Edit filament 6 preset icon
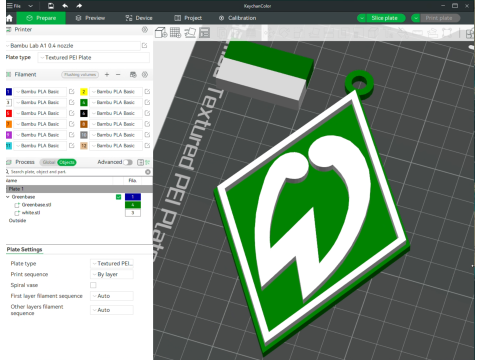 click(147, 113)
